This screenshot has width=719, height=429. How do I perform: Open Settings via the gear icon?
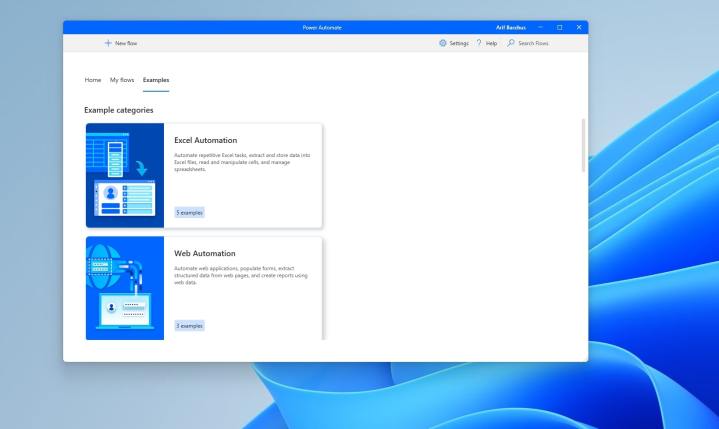442,43
